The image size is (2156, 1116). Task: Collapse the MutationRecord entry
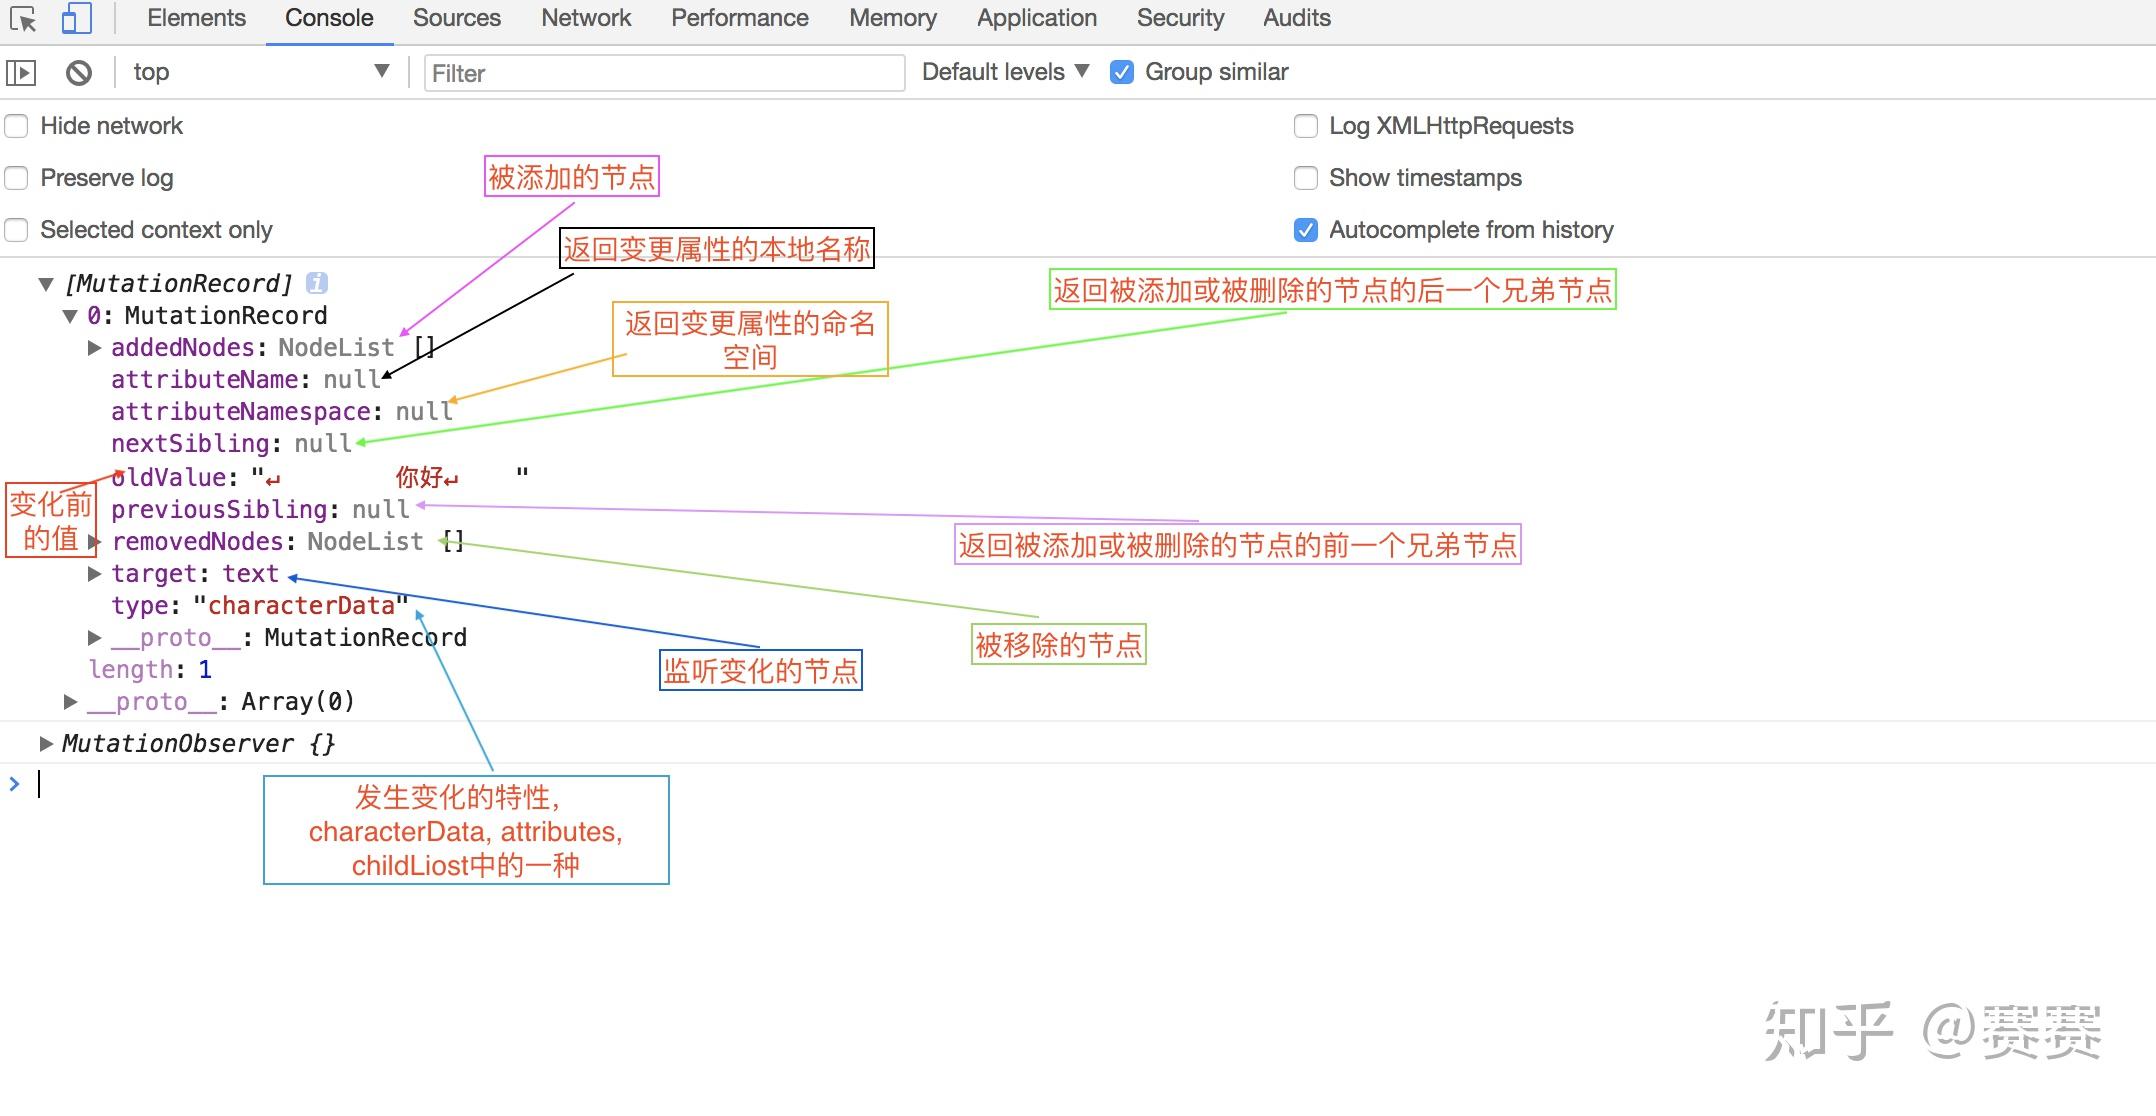pos(68,315)
